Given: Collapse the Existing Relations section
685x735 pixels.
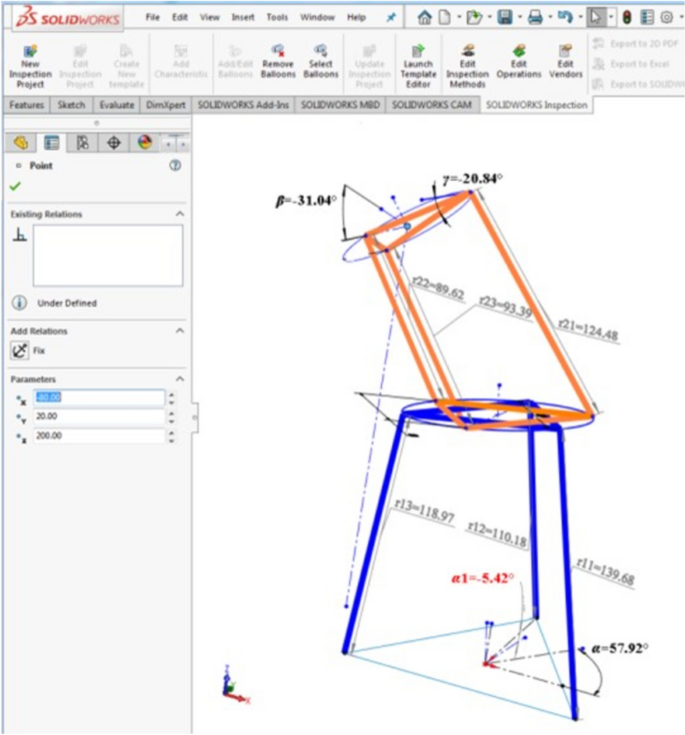Looking at the screenshot, I should pos(180,214).
